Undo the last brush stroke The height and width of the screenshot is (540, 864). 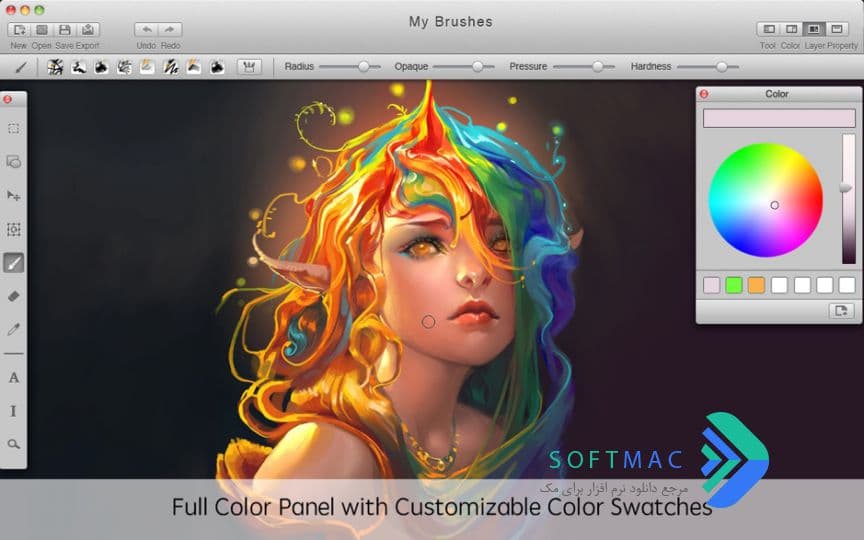(x=147, y=30)
